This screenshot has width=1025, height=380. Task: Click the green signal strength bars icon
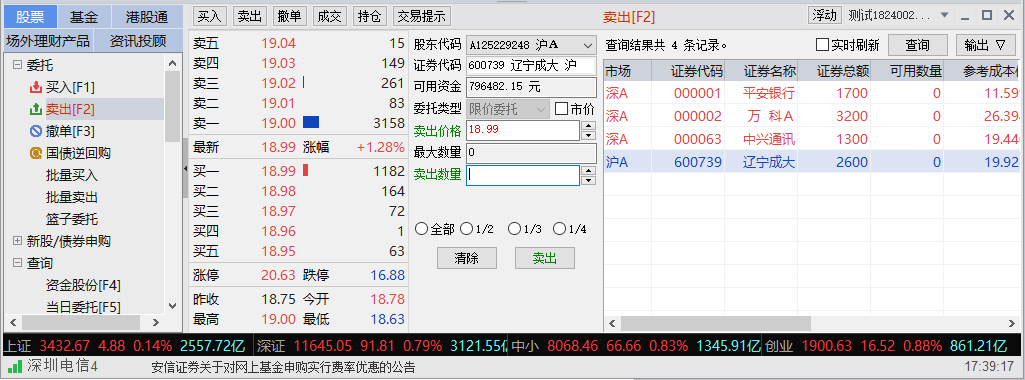coord(14,367)
